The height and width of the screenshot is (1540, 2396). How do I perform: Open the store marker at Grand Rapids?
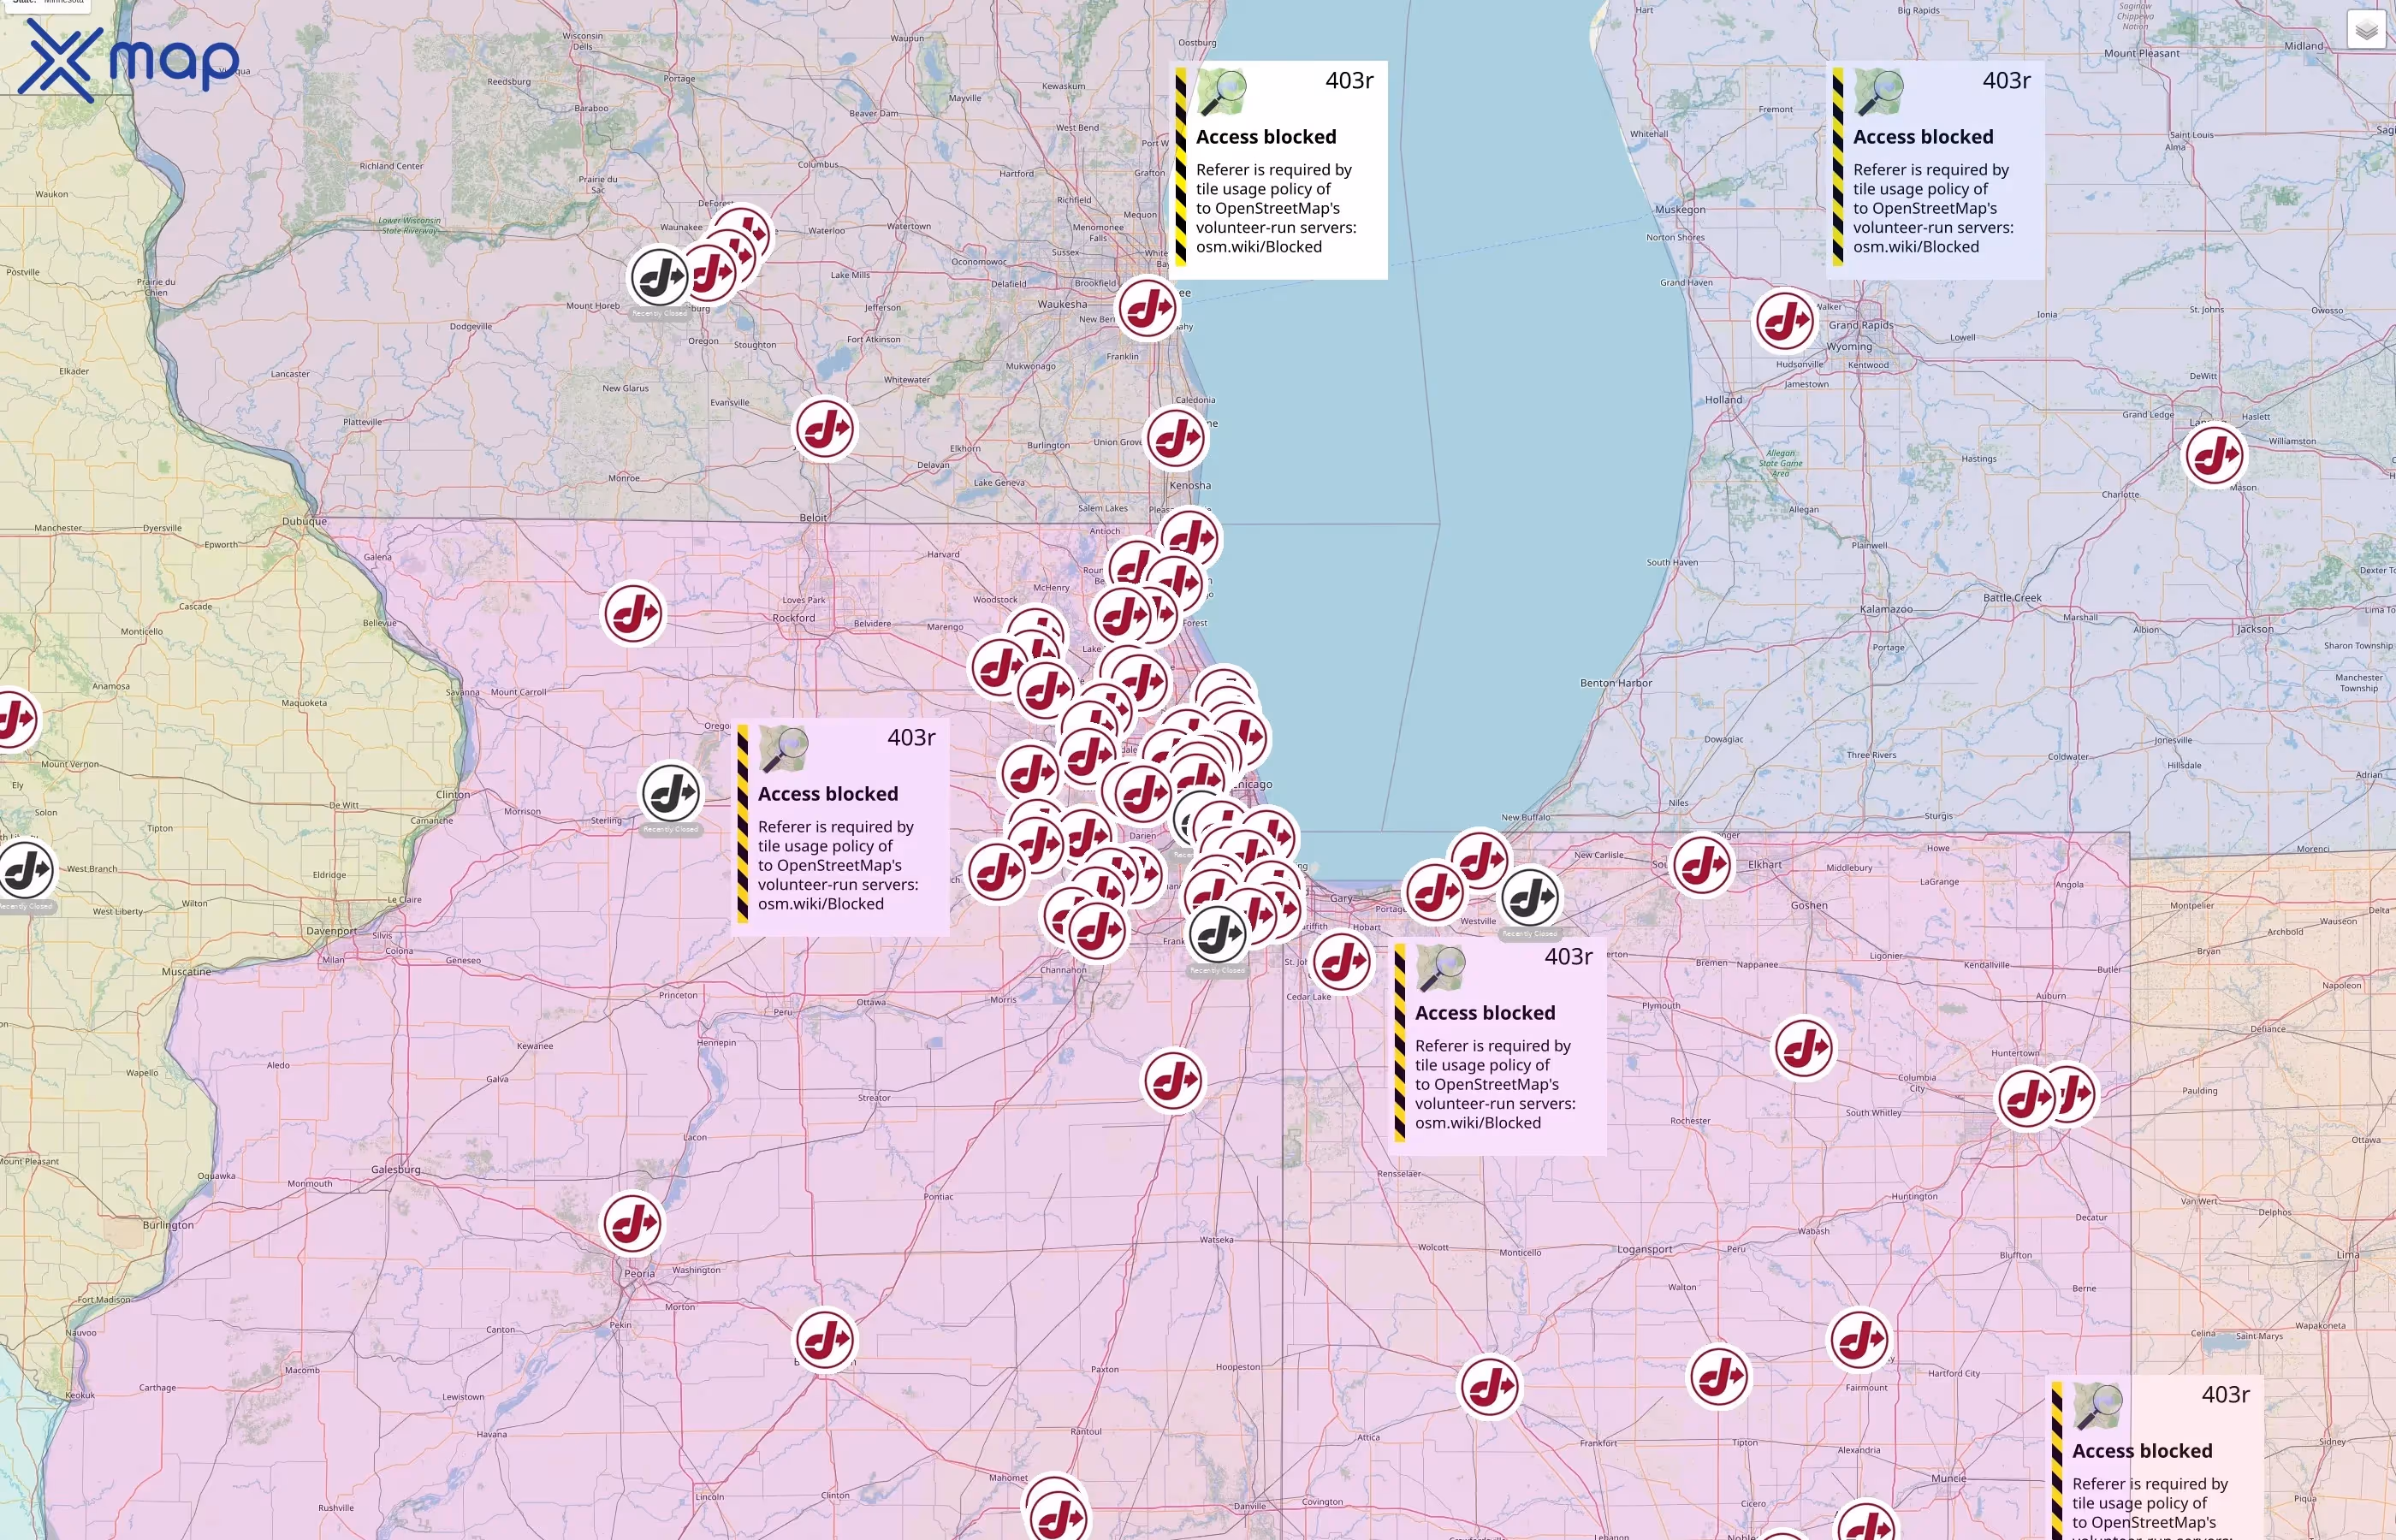[x=1786, y=321]
